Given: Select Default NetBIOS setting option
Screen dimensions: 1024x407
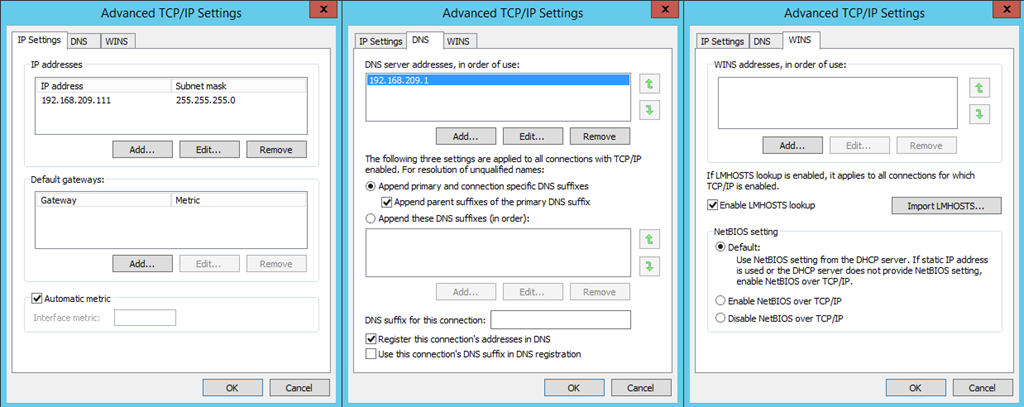Looking at the screenshot, I should tap(720, 247).
